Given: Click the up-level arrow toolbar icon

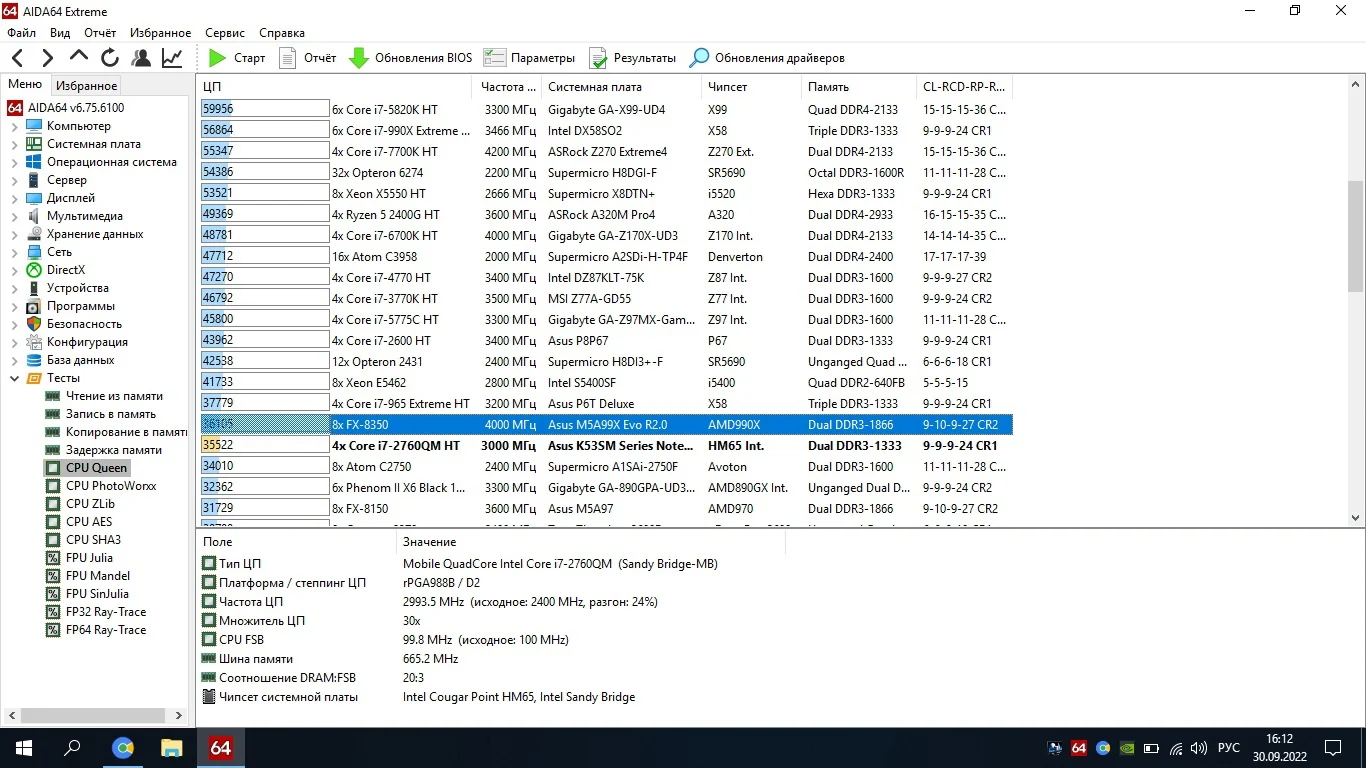Looking at the screenshot, I should pyautogui.click(x=79, y=58).
